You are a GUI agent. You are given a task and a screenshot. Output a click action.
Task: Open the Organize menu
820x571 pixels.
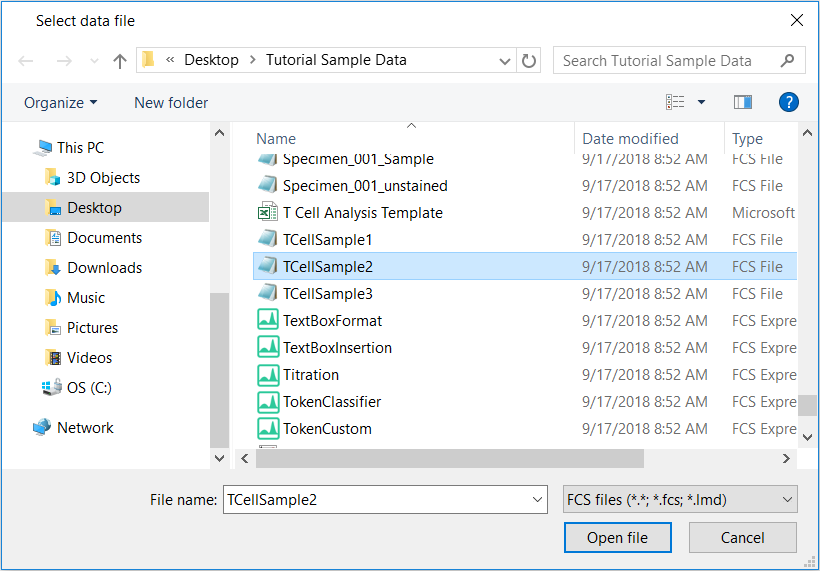pyautogui.click(x=61, y=102)
